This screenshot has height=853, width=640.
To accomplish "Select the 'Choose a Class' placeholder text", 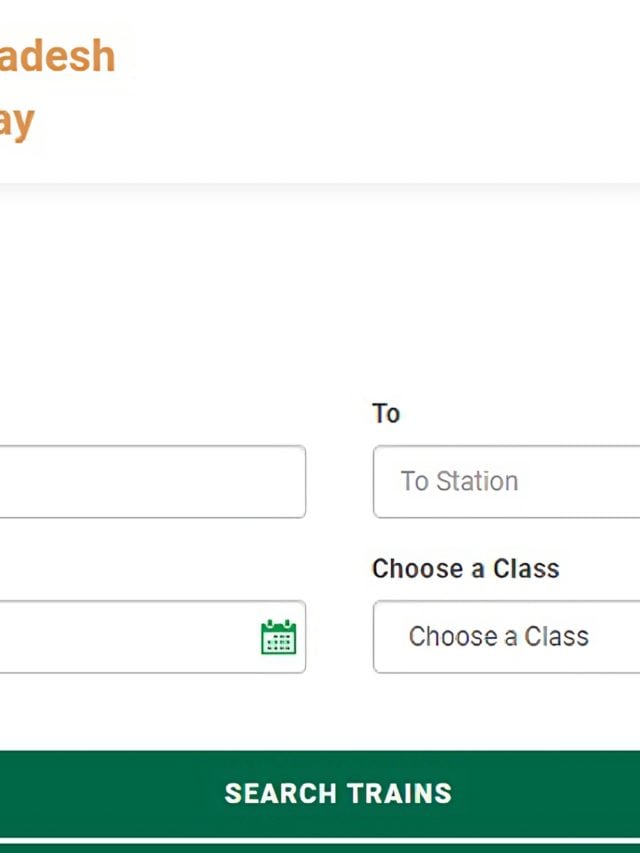I will [499, 636].
